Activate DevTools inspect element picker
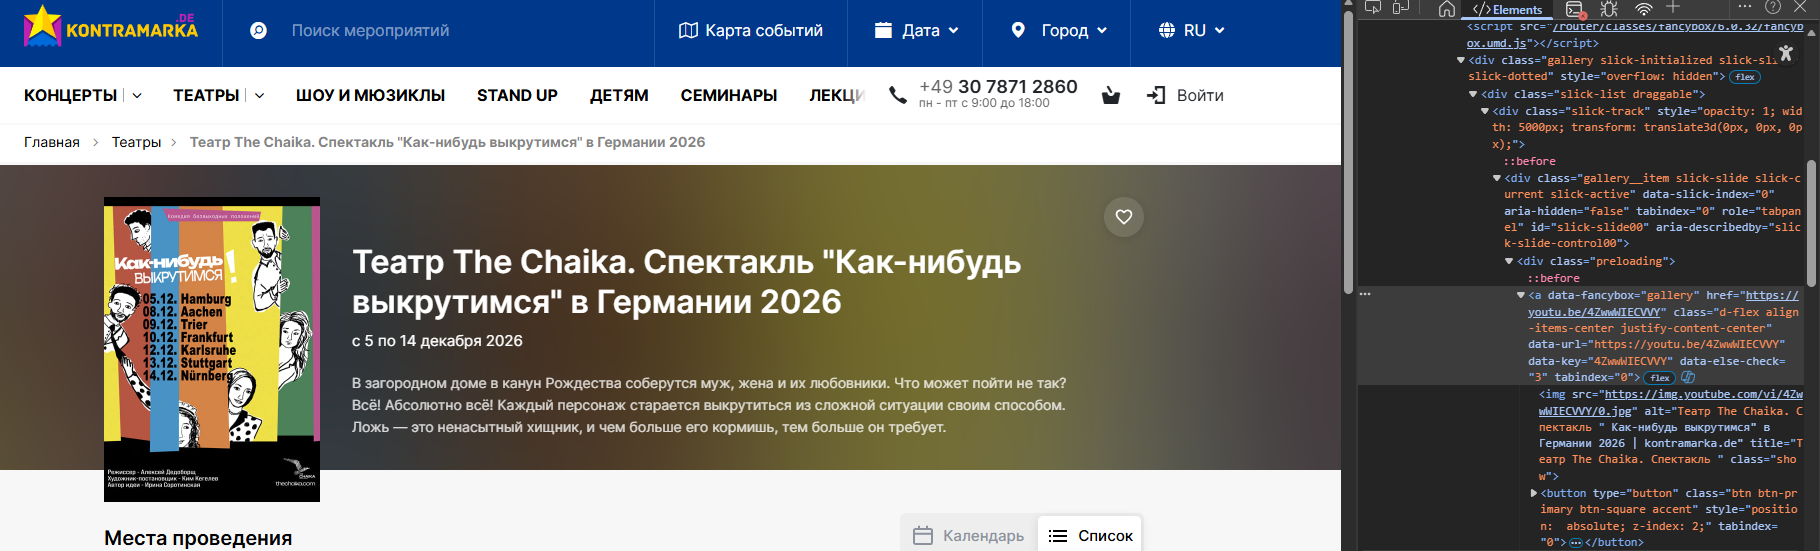This screenshot has width=1820, height=551. pos(1373,8)
